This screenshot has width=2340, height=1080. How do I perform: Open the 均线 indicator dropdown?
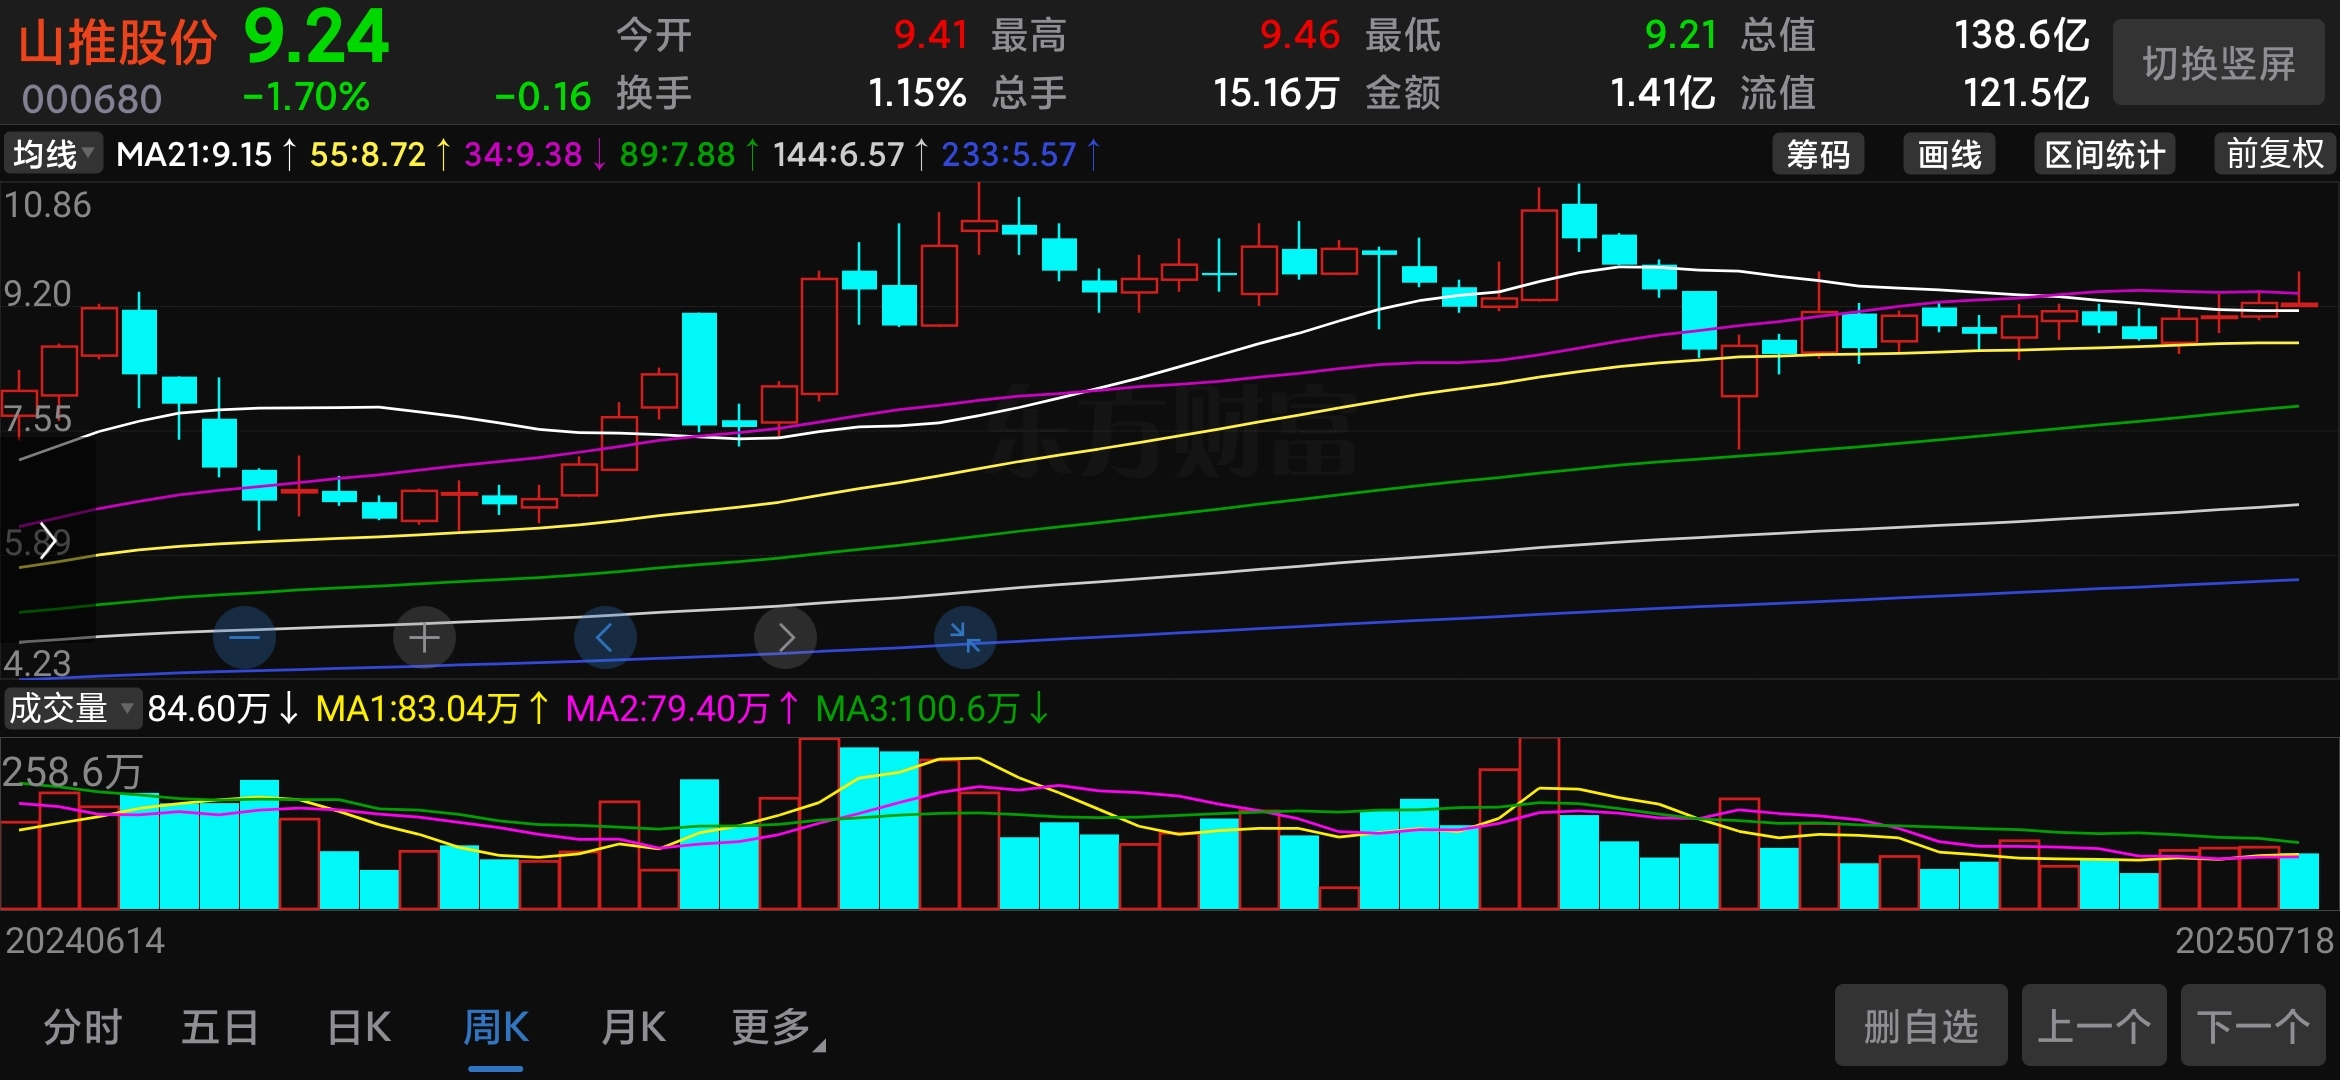(x=53, y=154)
